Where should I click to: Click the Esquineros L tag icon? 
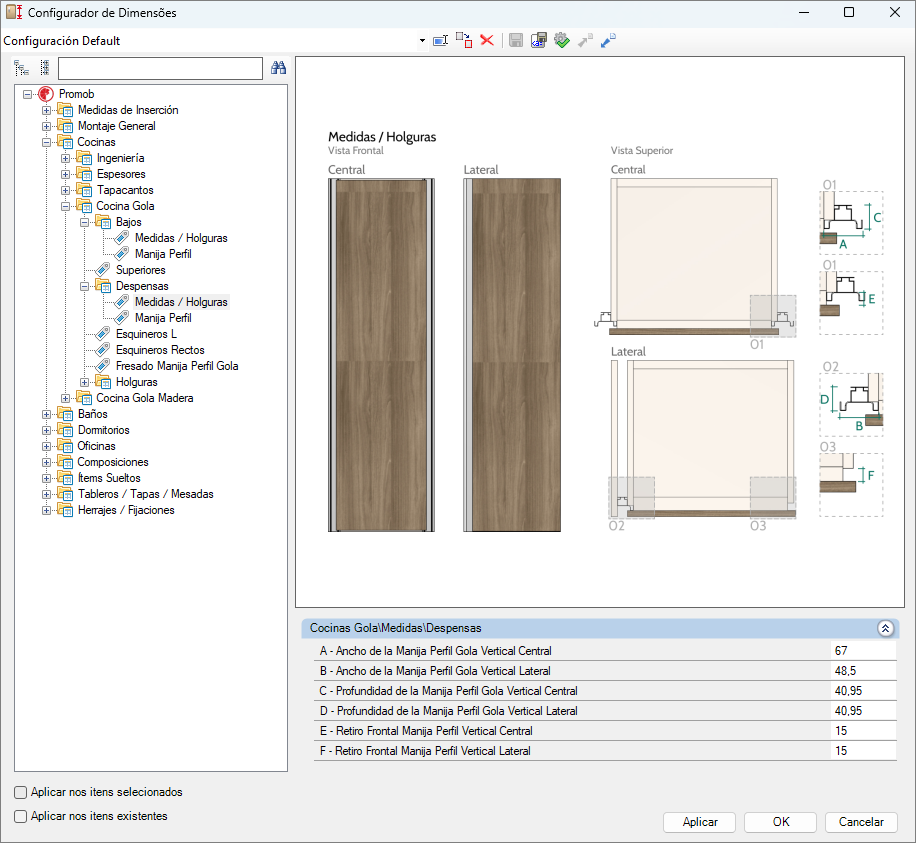(103, 334)
